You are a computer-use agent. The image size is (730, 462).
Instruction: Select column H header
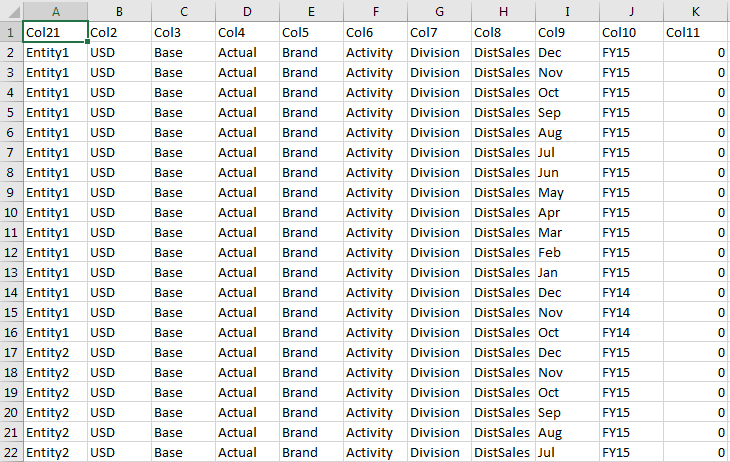click(x=503, y=10)
